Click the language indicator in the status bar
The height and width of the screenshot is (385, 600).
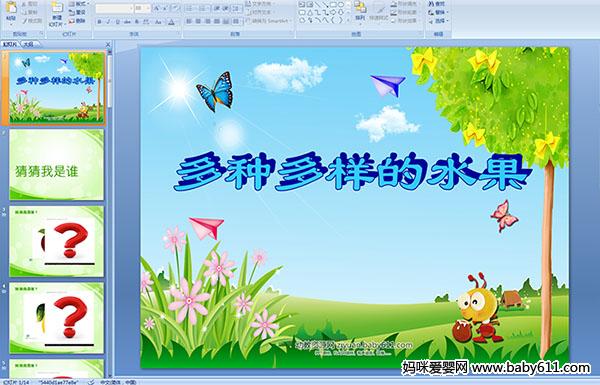tap(118, 382)
